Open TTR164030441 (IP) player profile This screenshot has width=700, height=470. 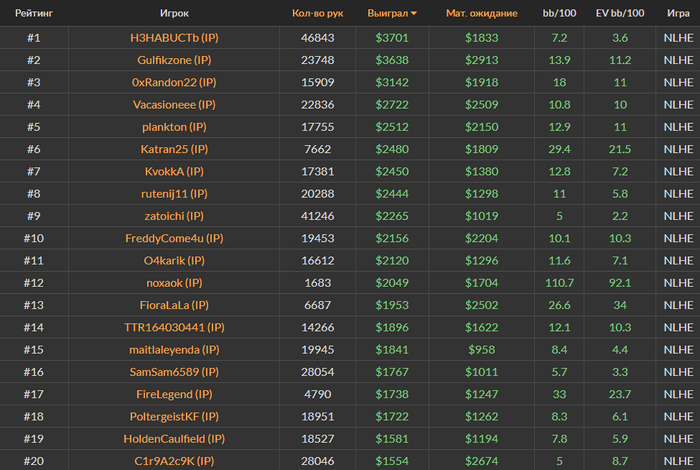tap(174, 327)
